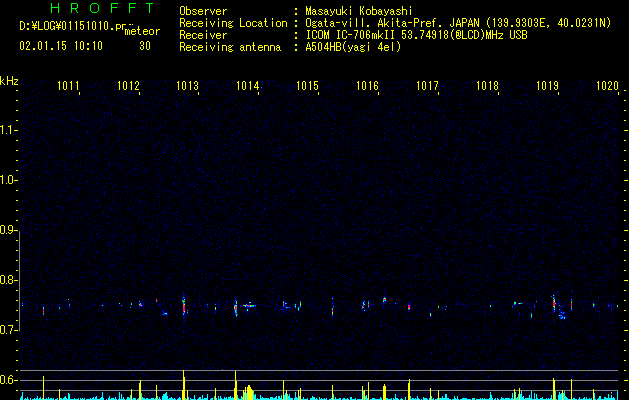Click the date and time 02.01.15 10:10
The image size is (629, 400).
pos(61,46)
